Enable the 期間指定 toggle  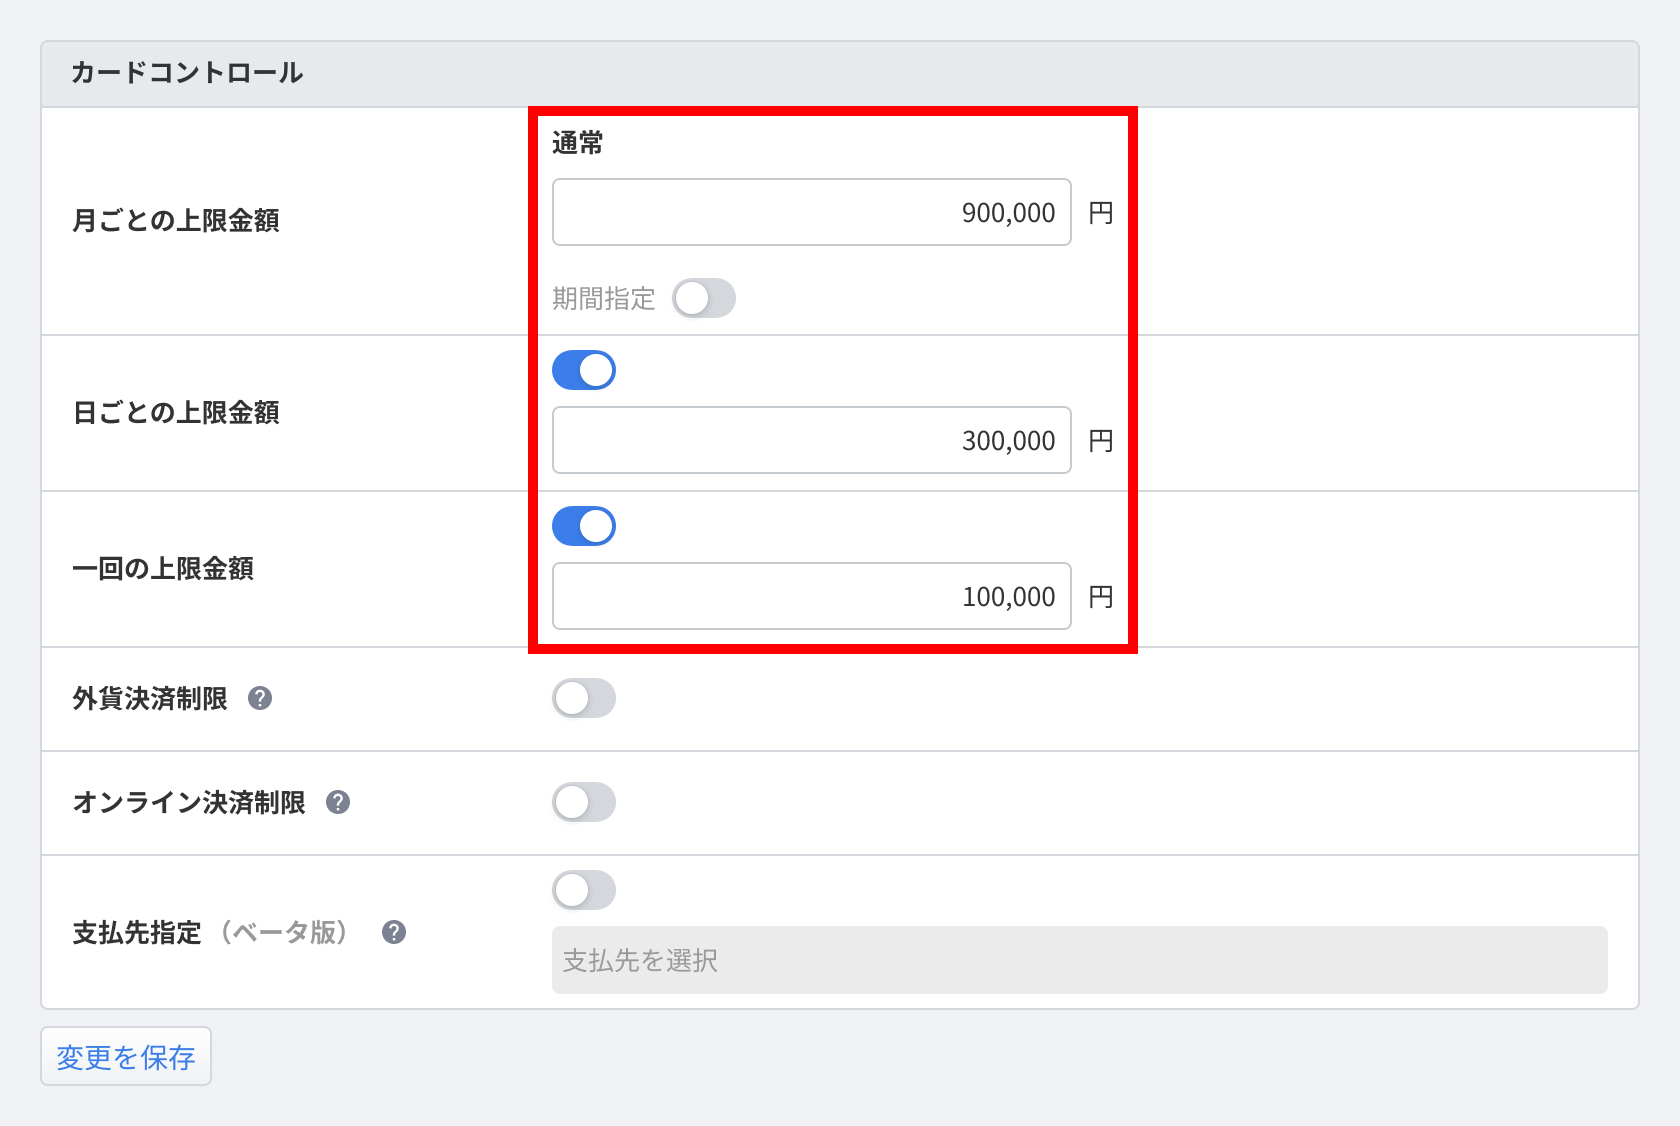click(703, 298)
